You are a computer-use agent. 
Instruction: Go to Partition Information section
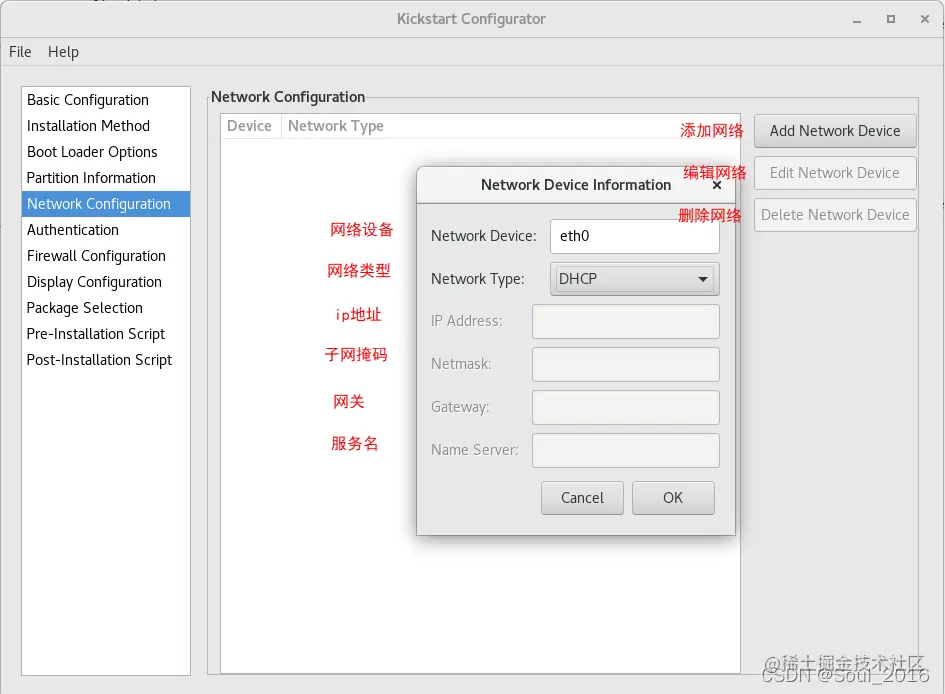[x=106, y=178]
